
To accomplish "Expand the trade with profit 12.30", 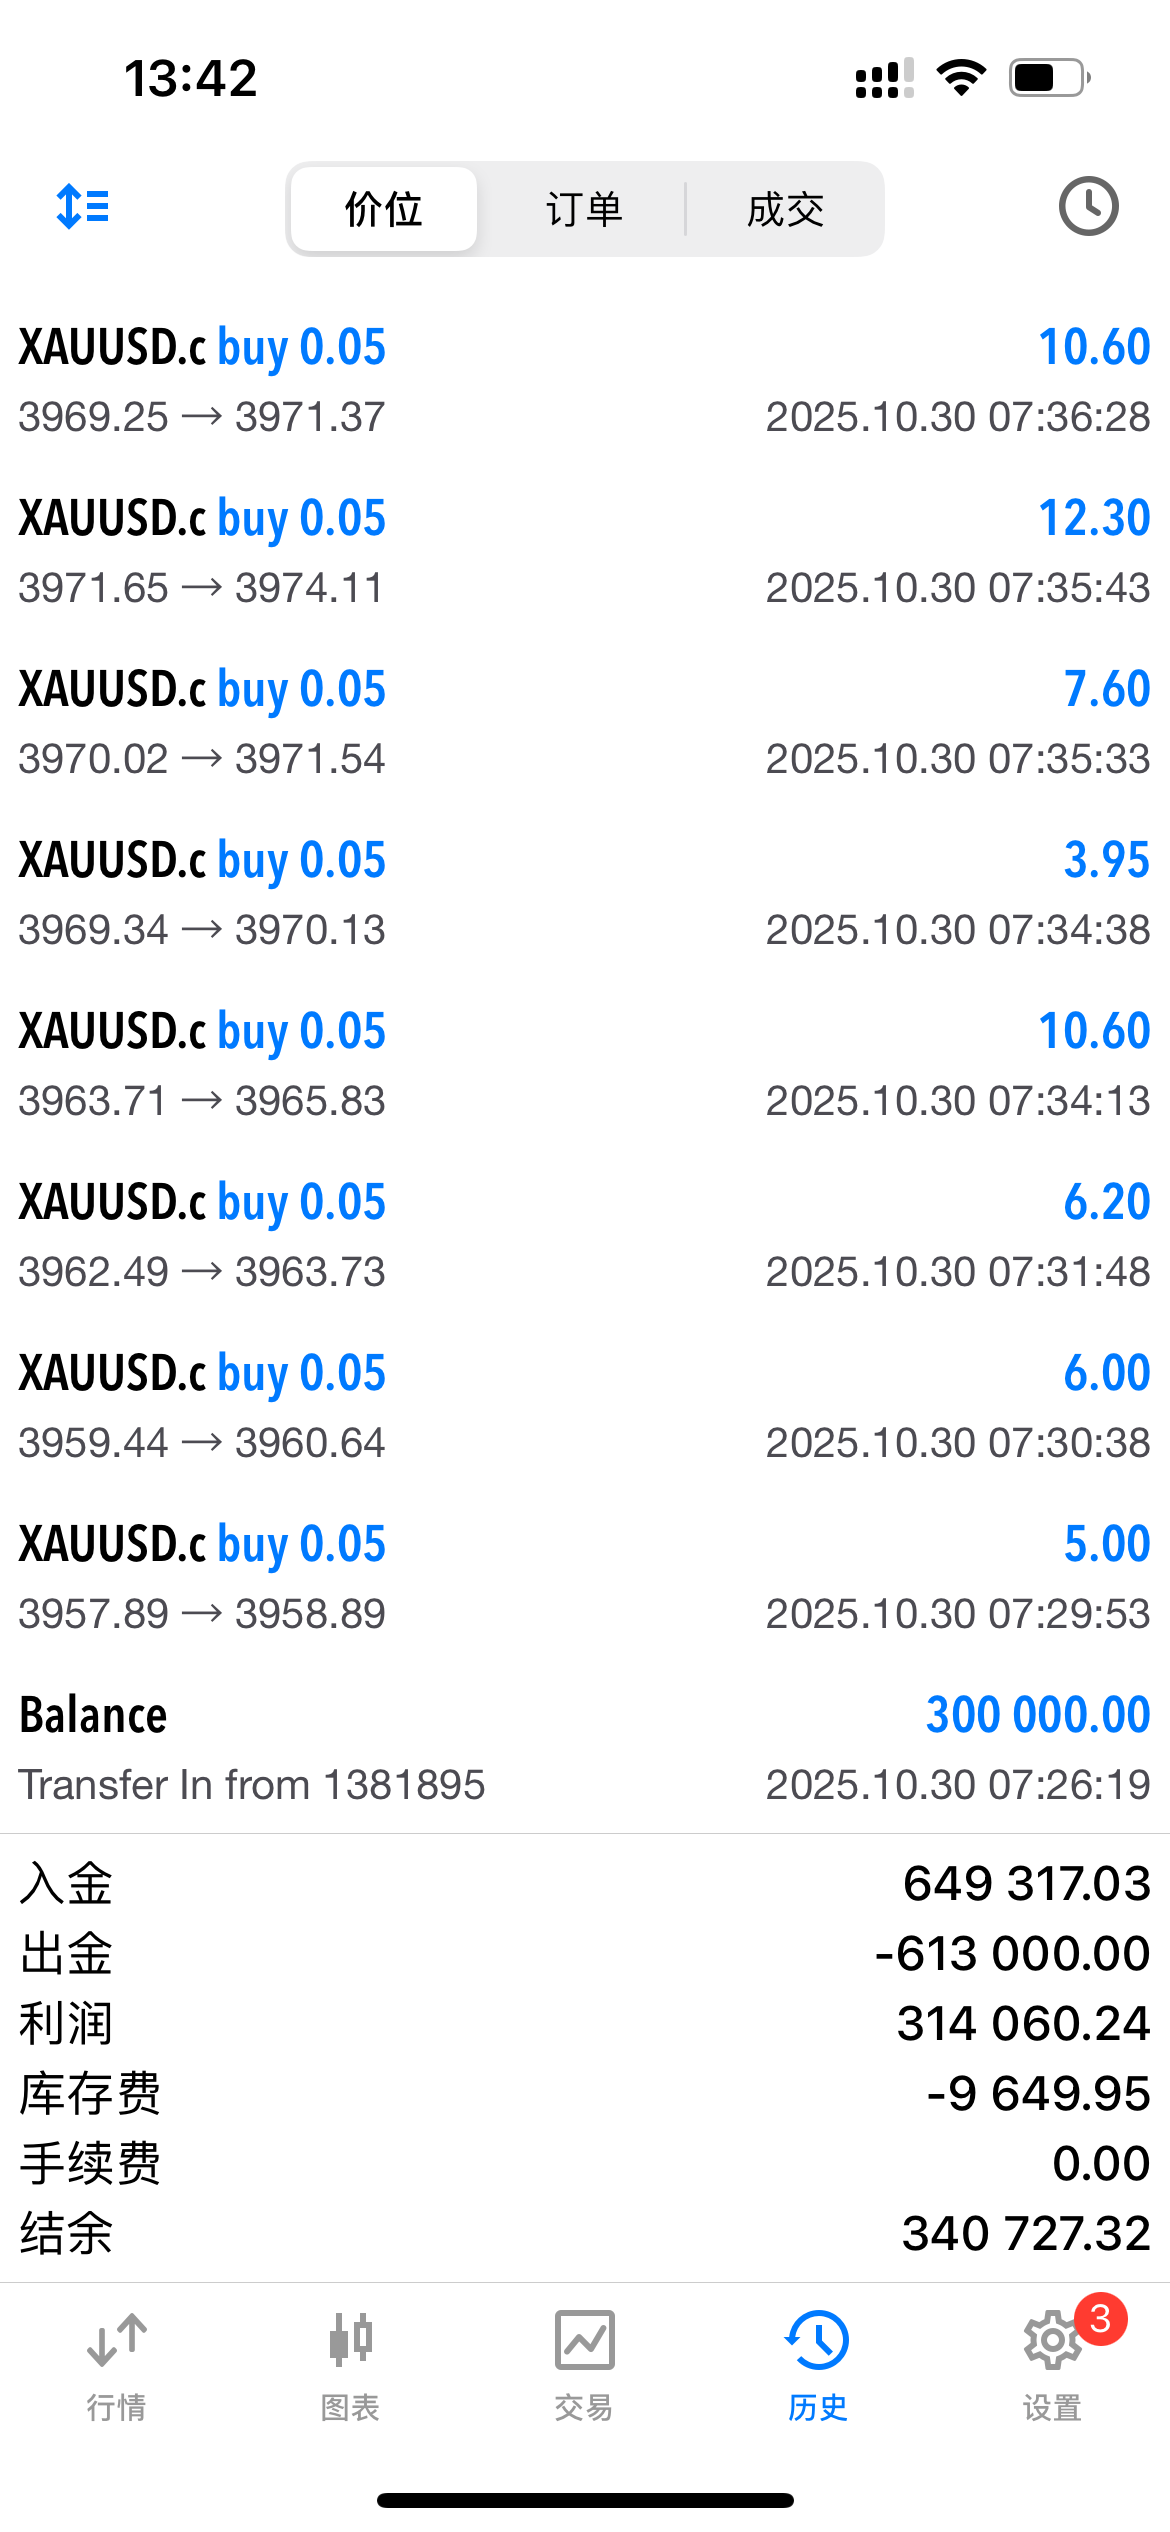I will [x=585, y=552].
